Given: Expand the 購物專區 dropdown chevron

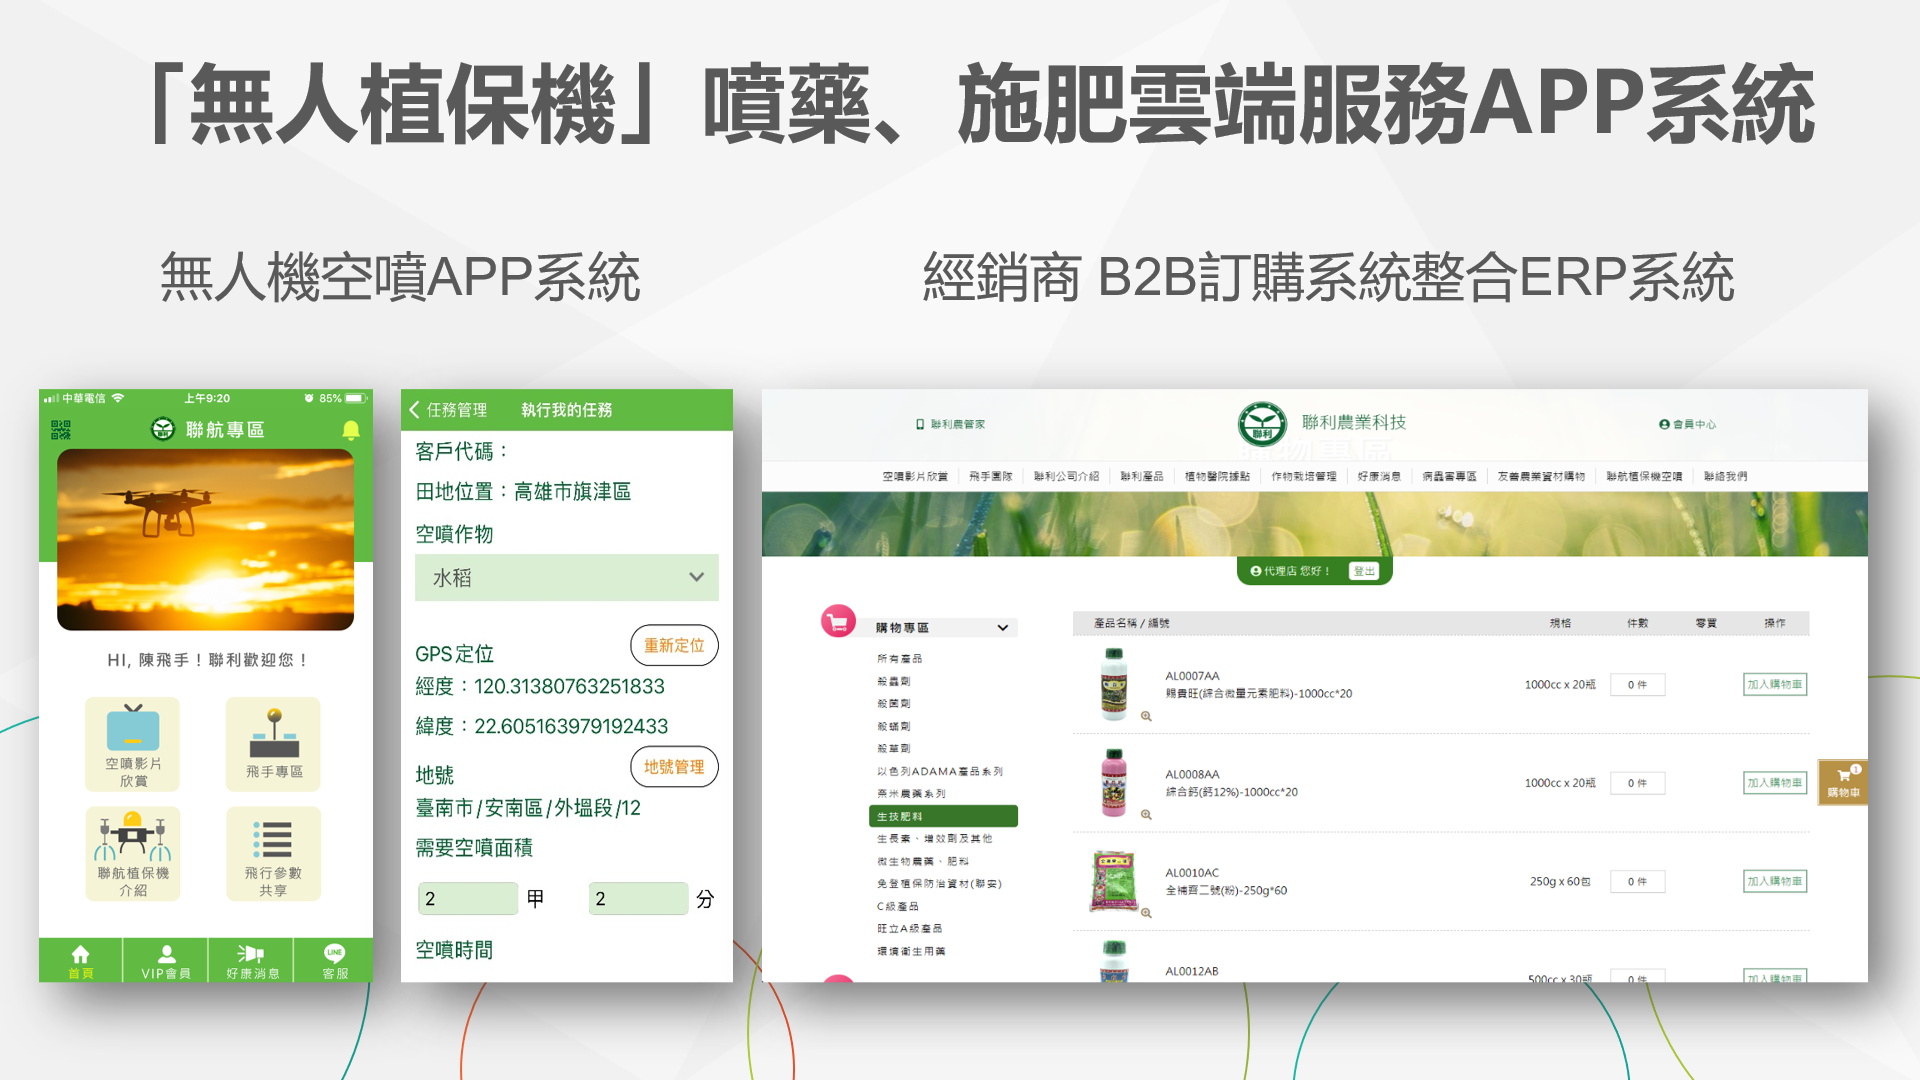Looking at the screenshot, I should pos(1002,628).
